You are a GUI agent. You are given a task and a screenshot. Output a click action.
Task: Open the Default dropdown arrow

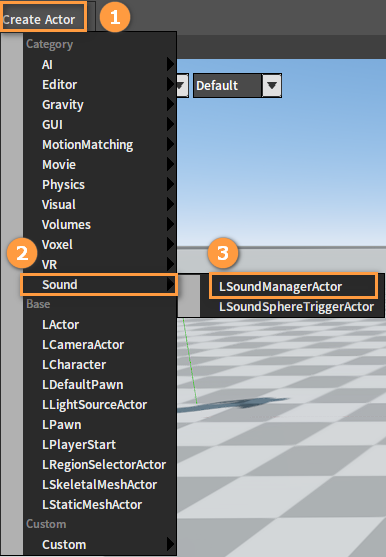point(272,85)
